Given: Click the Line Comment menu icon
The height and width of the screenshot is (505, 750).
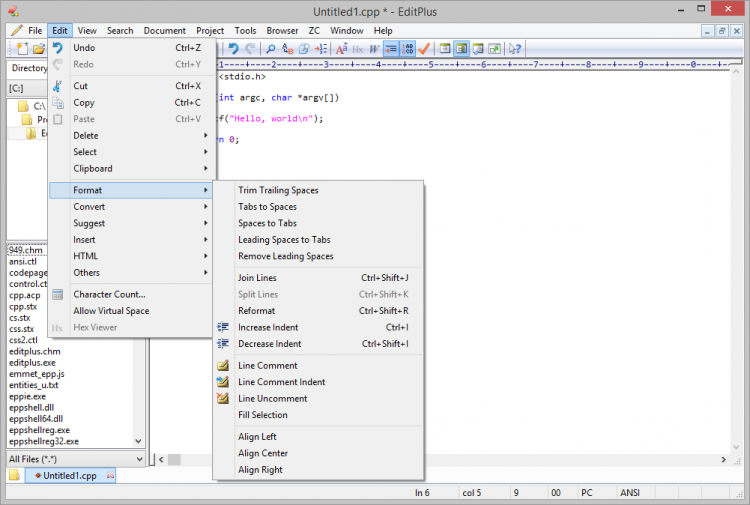Looking at the screenshot, I should (223, 365).
